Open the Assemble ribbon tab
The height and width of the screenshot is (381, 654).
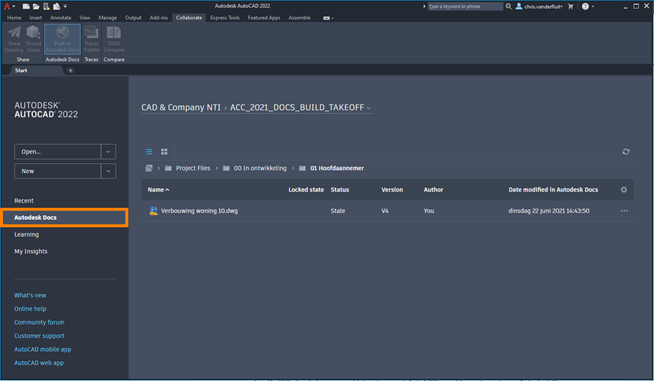299,18
